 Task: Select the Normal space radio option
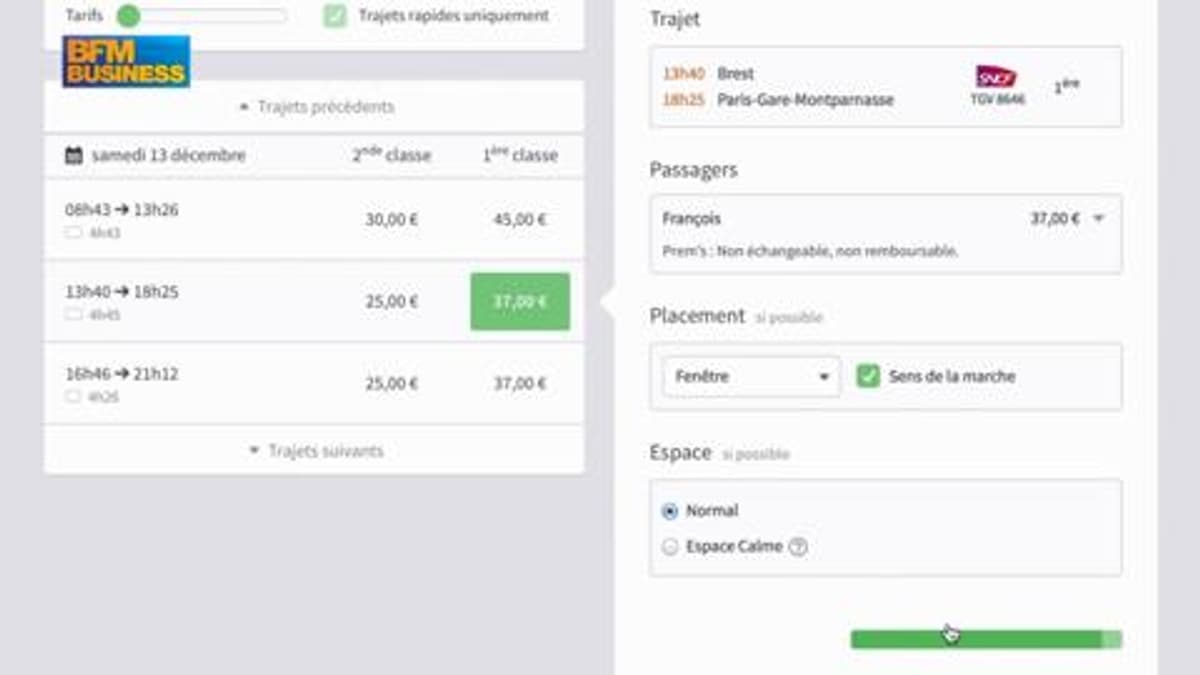(670, 511)
